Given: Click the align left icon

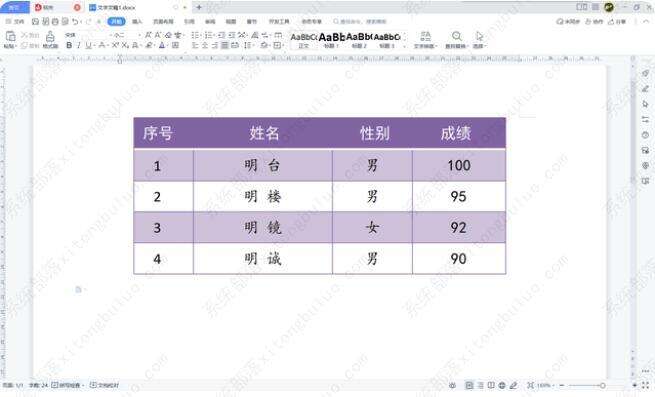Looking at the screenshot, I should pyautogui.click(x=195, y=46).
